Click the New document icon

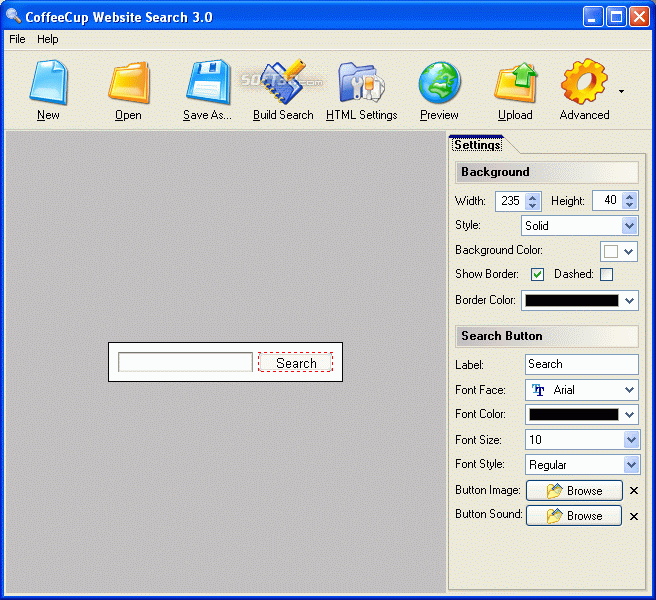click(x=48, y=82)
